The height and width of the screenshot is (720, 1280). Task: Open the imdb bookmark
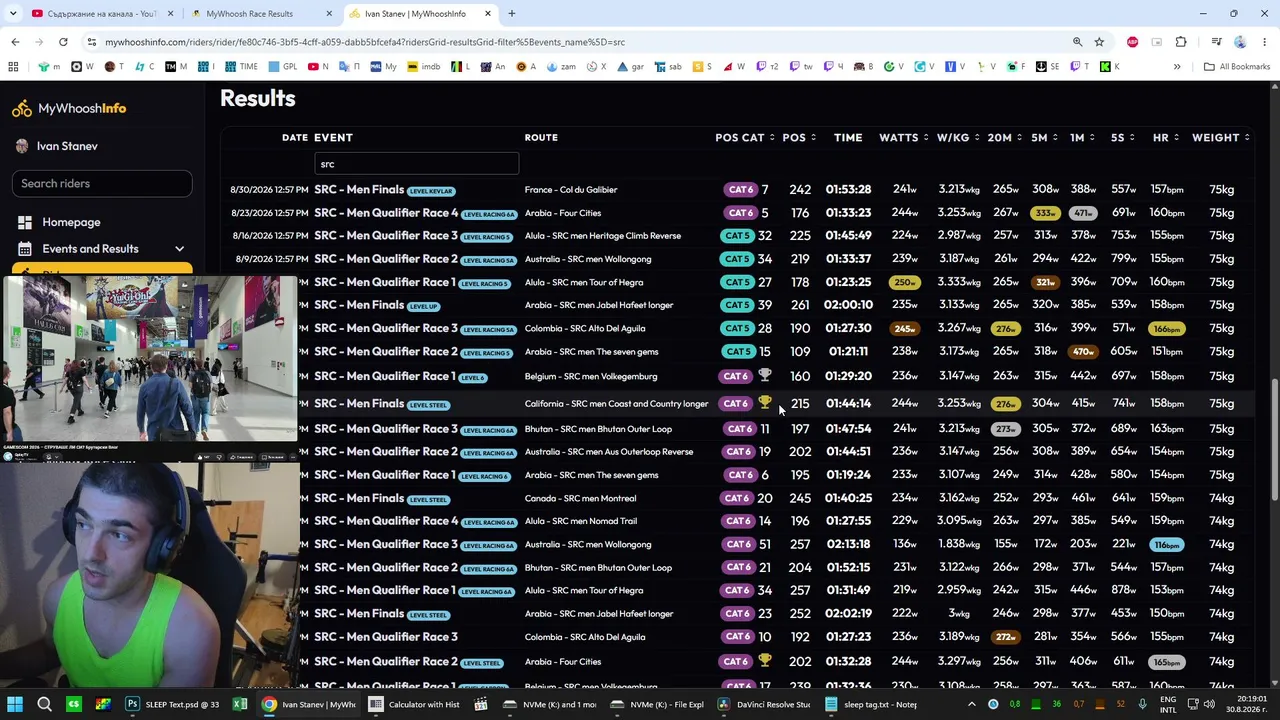423,67
